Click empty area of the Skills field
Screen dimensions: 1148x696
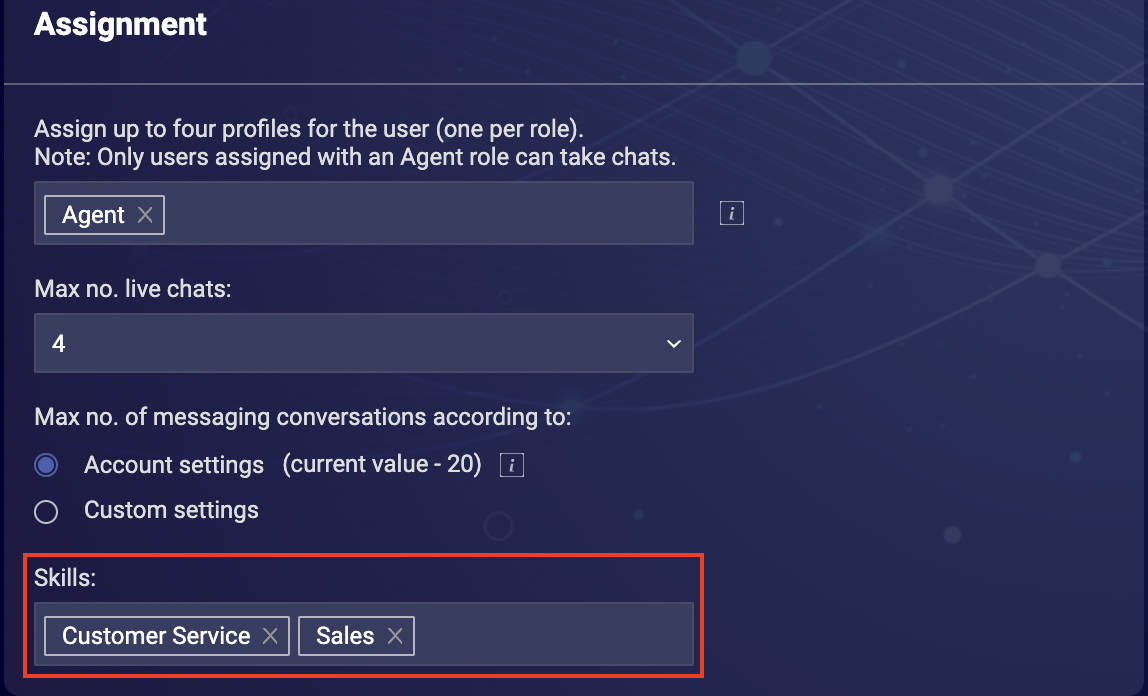click(x=553, y=635)
